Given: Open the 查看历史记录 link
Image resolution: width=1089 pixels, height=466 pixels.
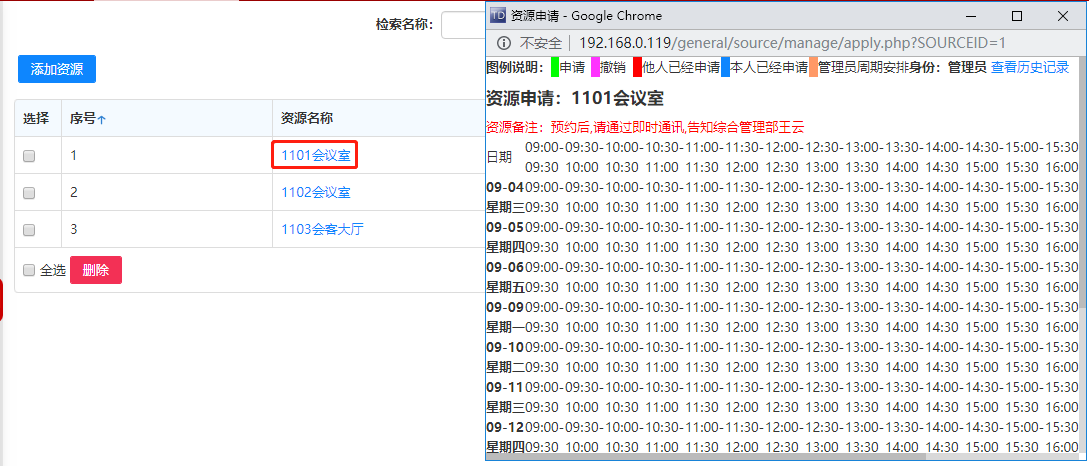Looking at the screenshot, I should coord(1029,67).
